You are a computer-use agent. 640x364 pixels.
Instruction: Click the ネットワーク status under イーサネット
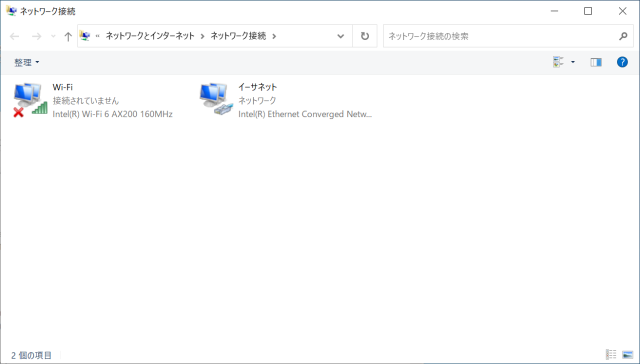click(x=257, y=100)
